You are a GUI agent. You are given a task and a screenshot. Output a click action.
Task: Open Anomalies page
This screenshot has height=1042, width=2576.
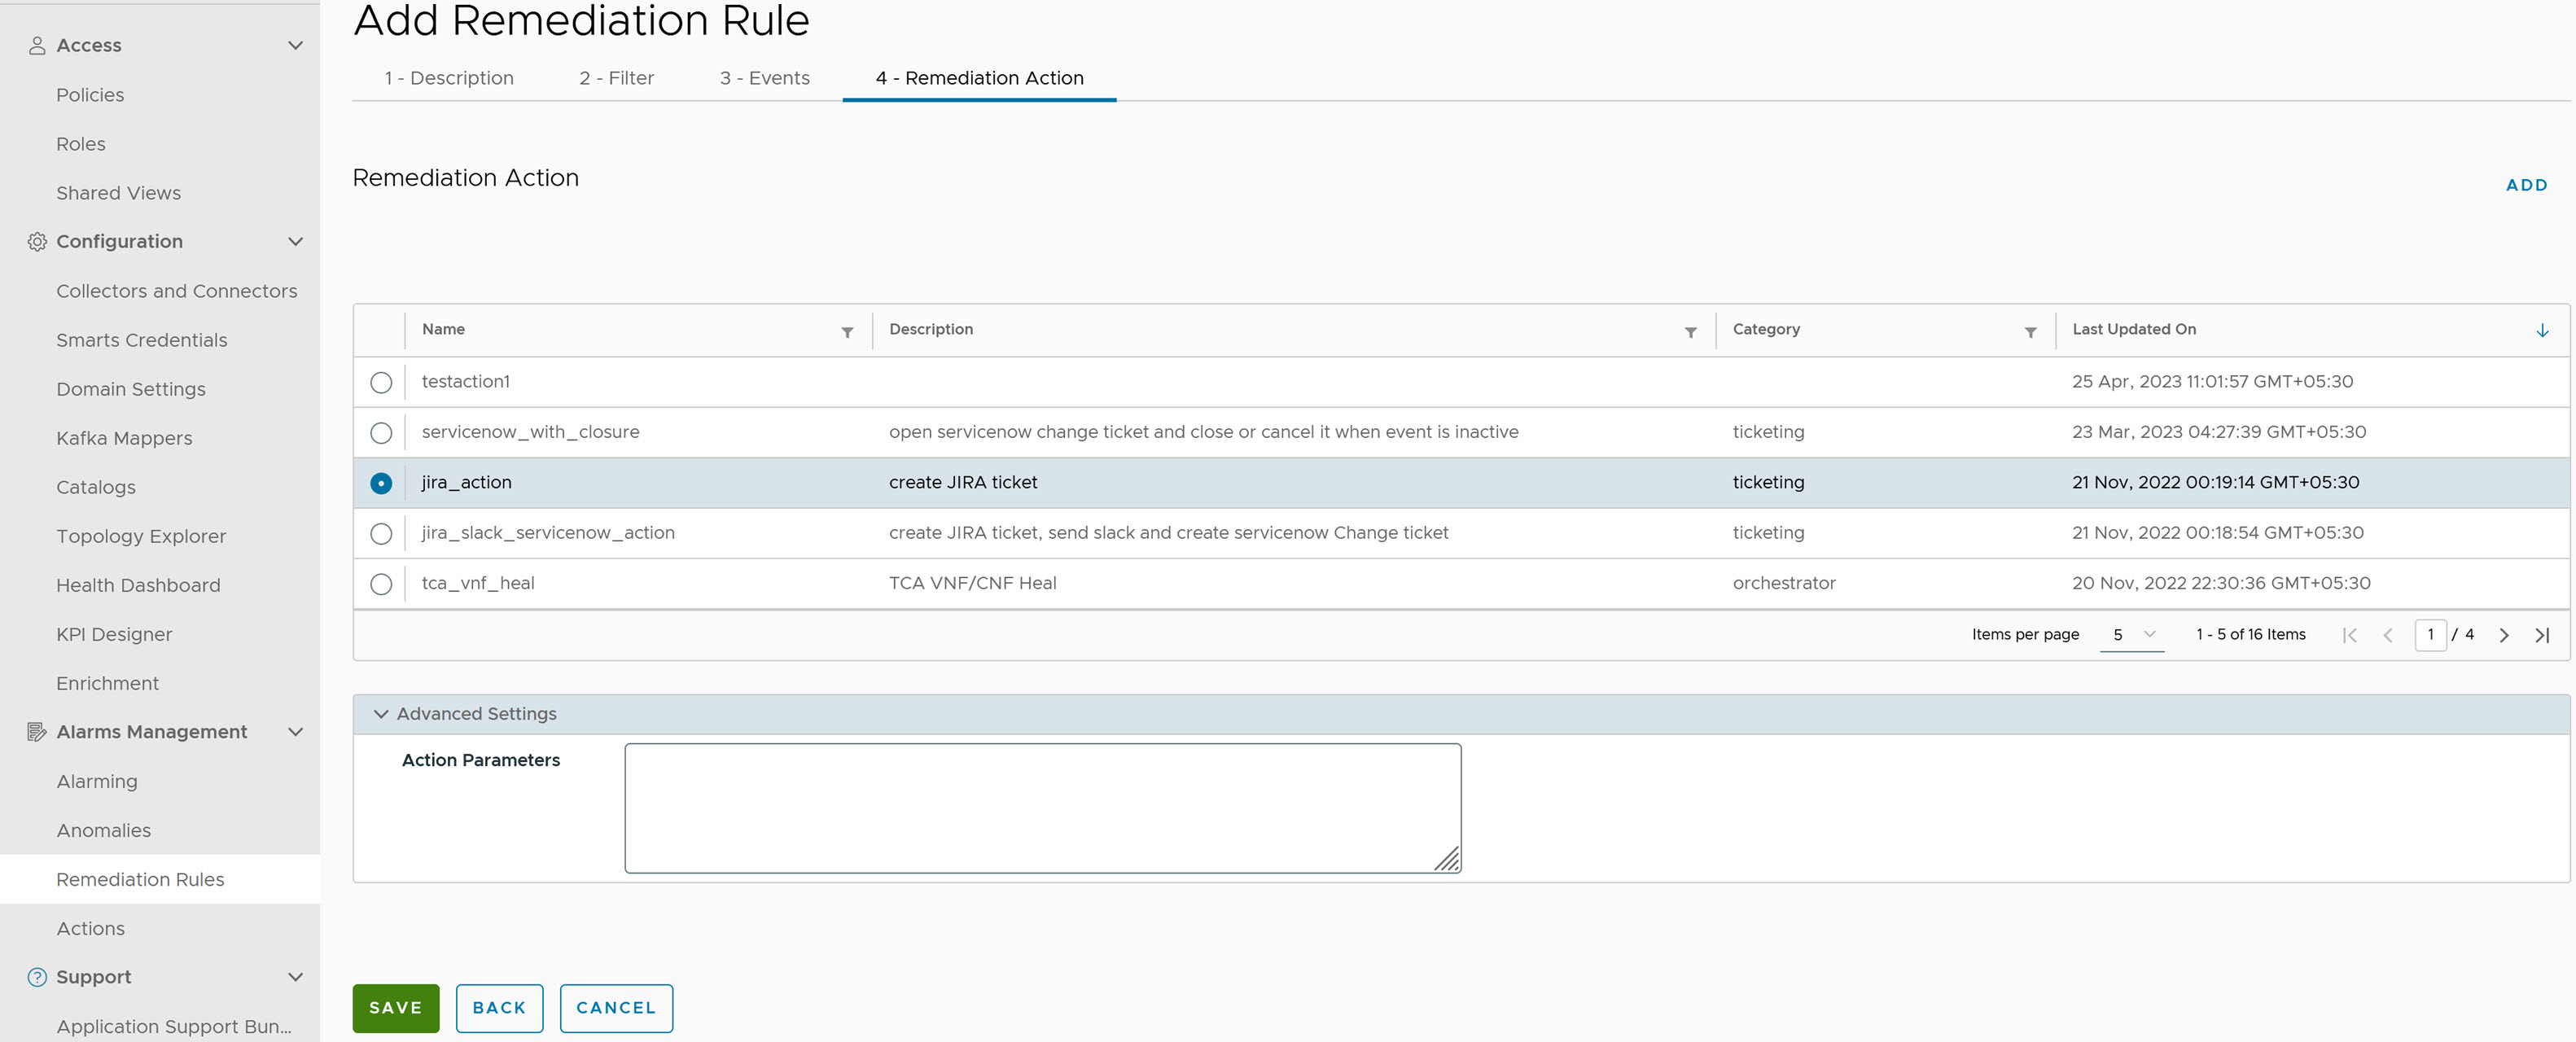tap(103, 830)
